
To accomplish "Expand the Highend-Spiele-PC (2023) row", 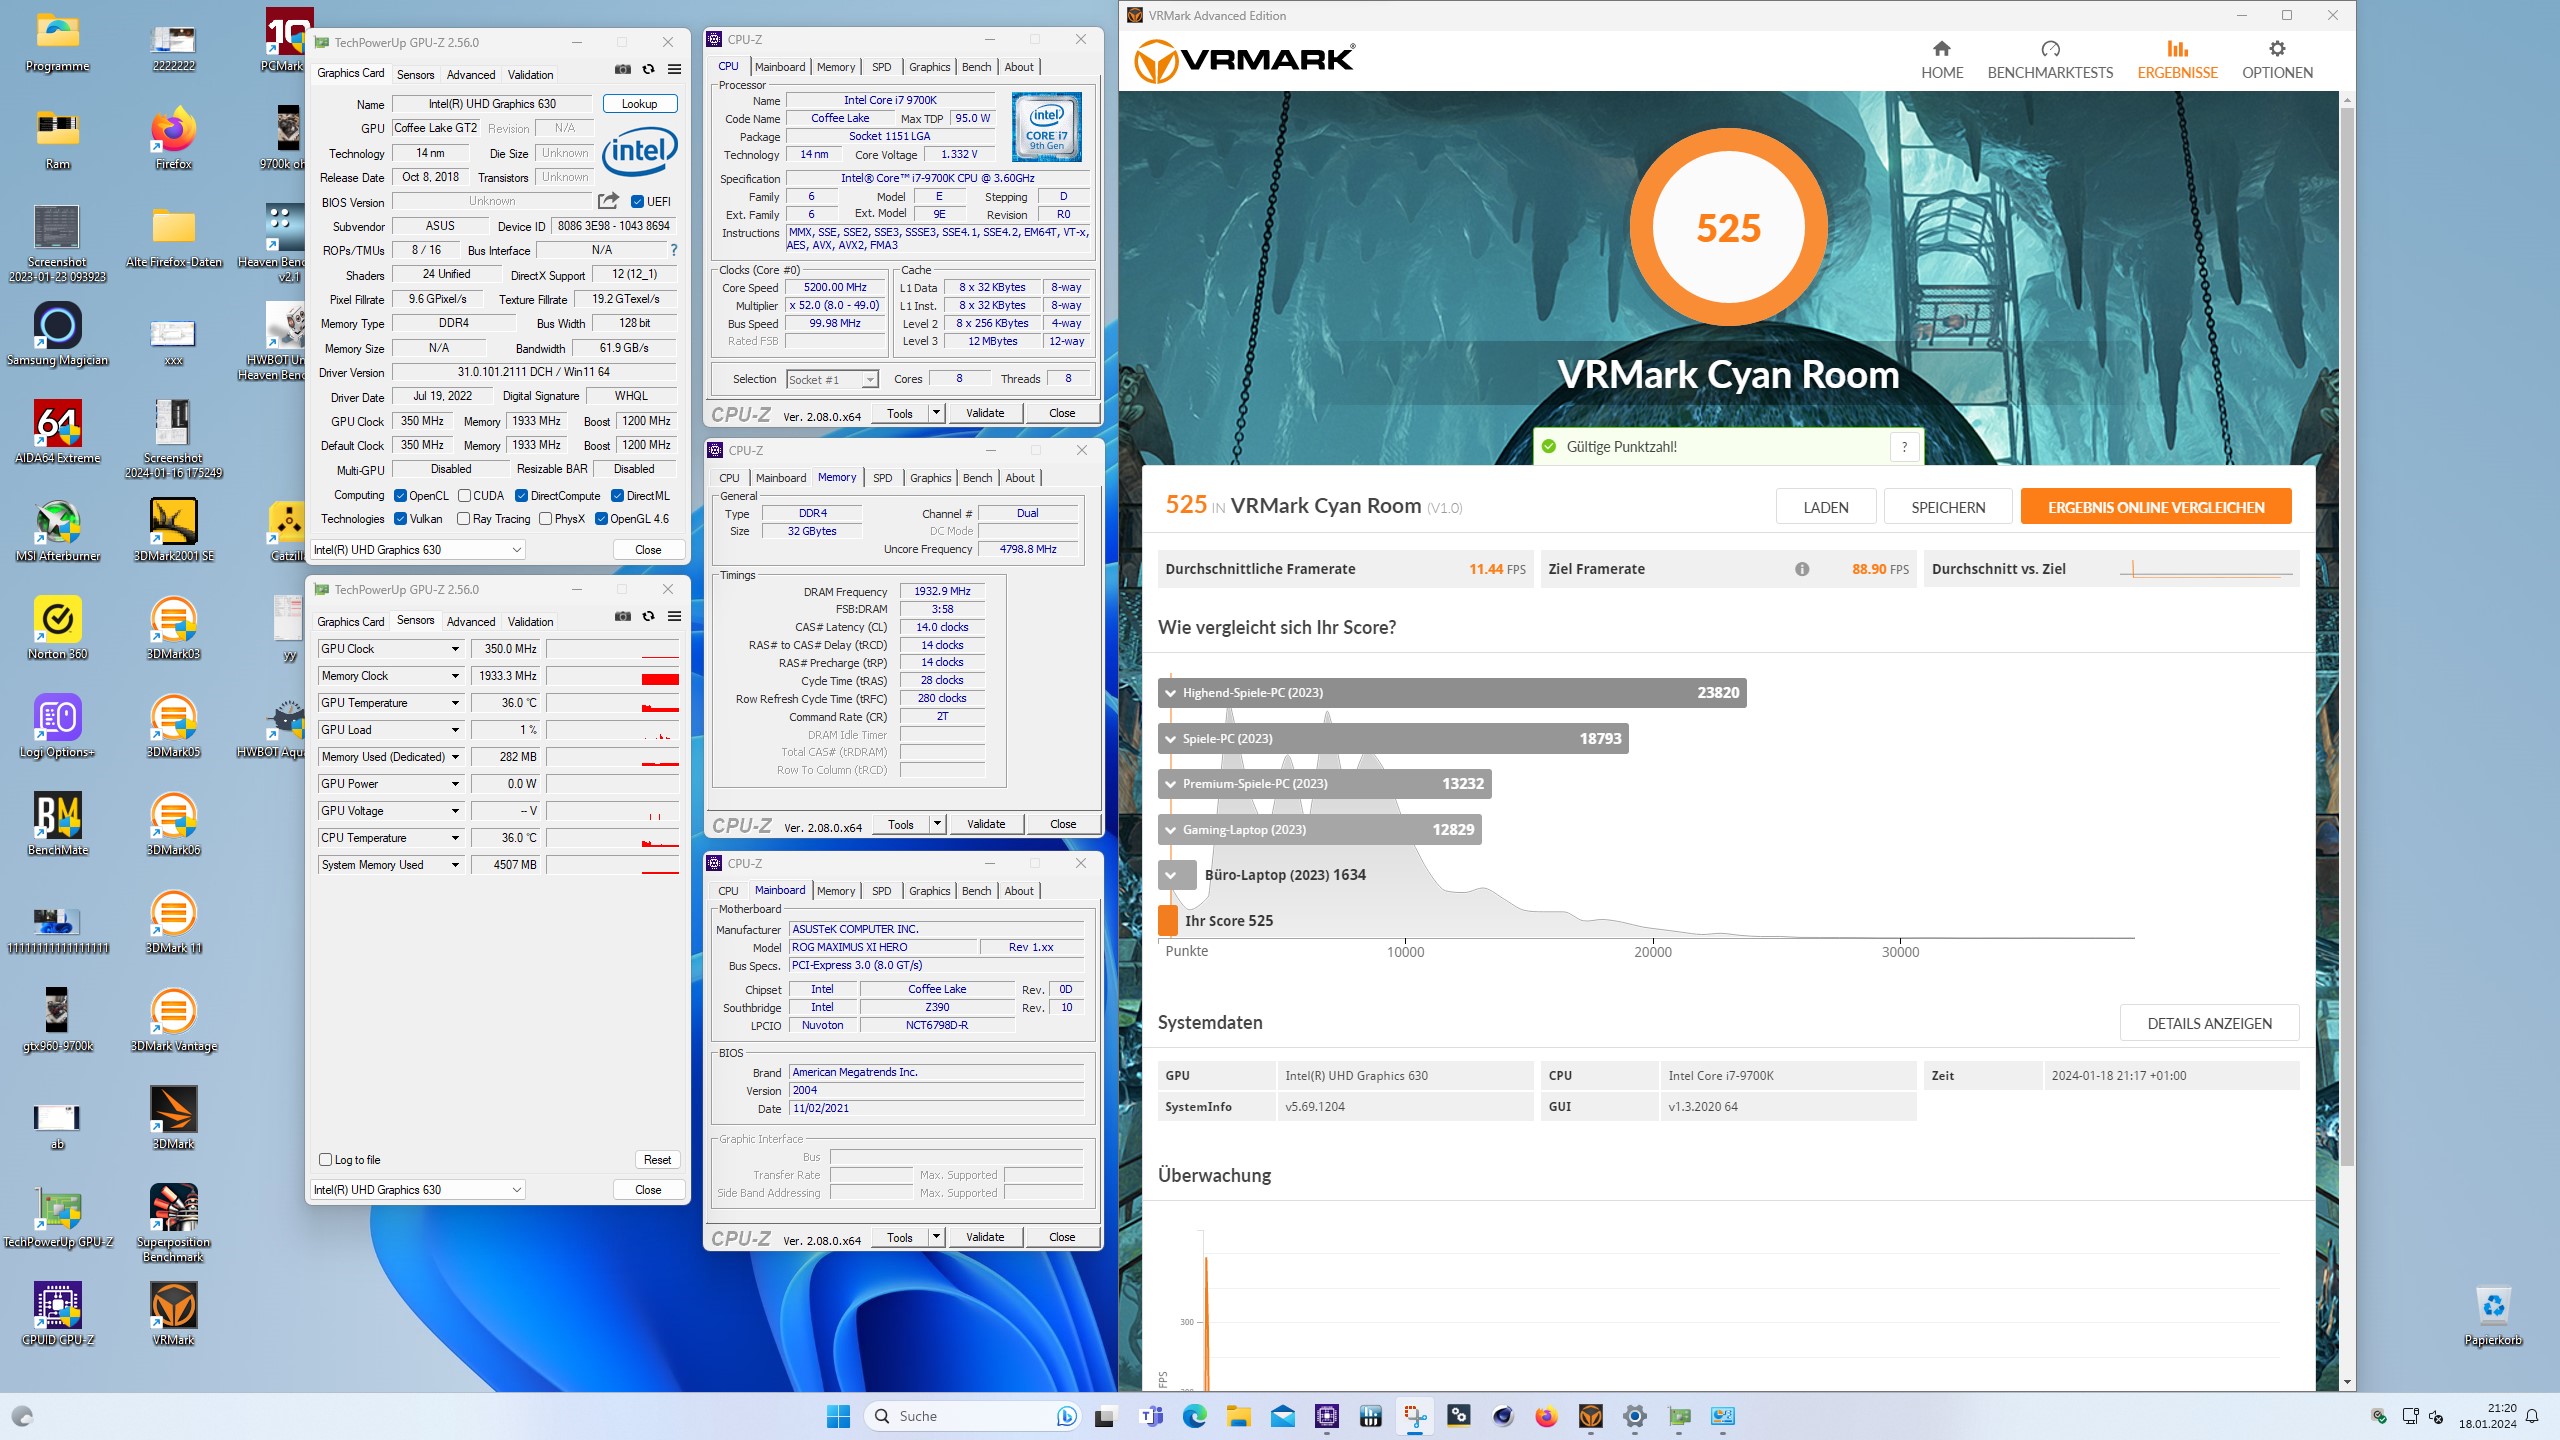I will [1170, 693].
